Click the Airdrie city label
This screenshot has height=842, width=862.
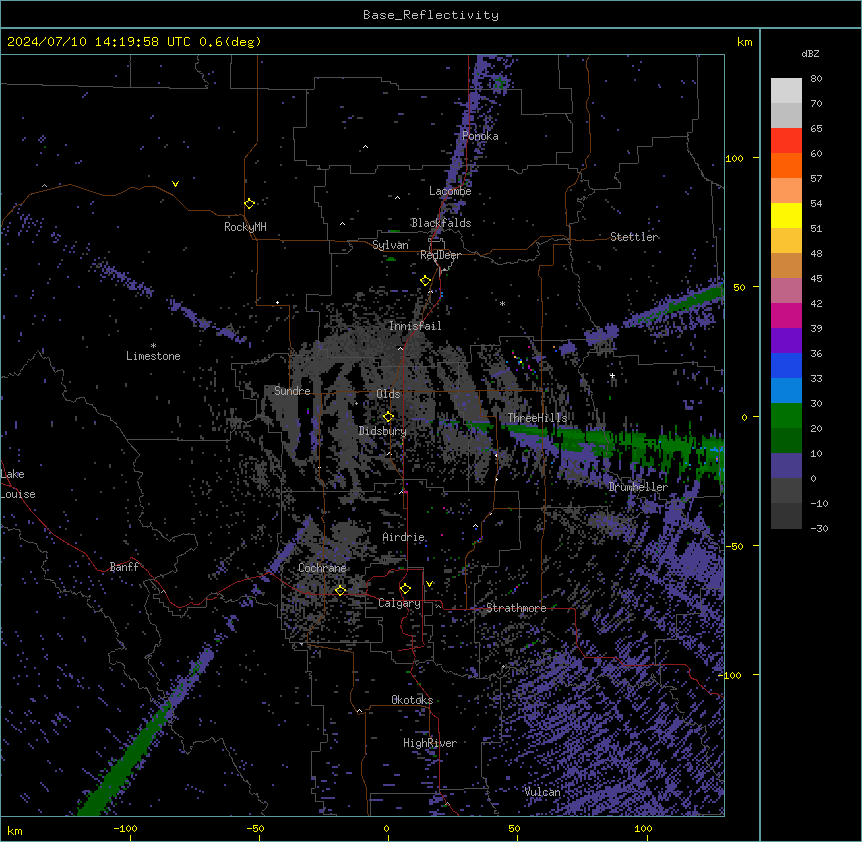(404, 537)
